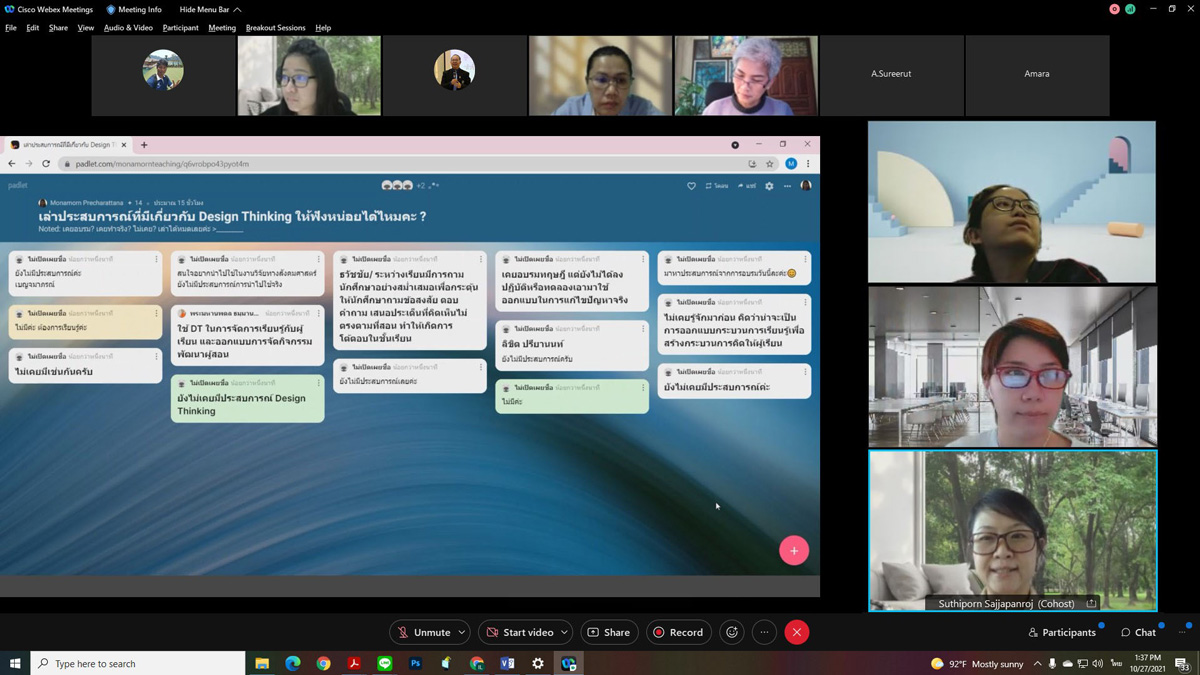Viewport: 1200px width, 675px height.
Task: Expand audio options arrow beside Unmute
Action: [x=461, y=632]
